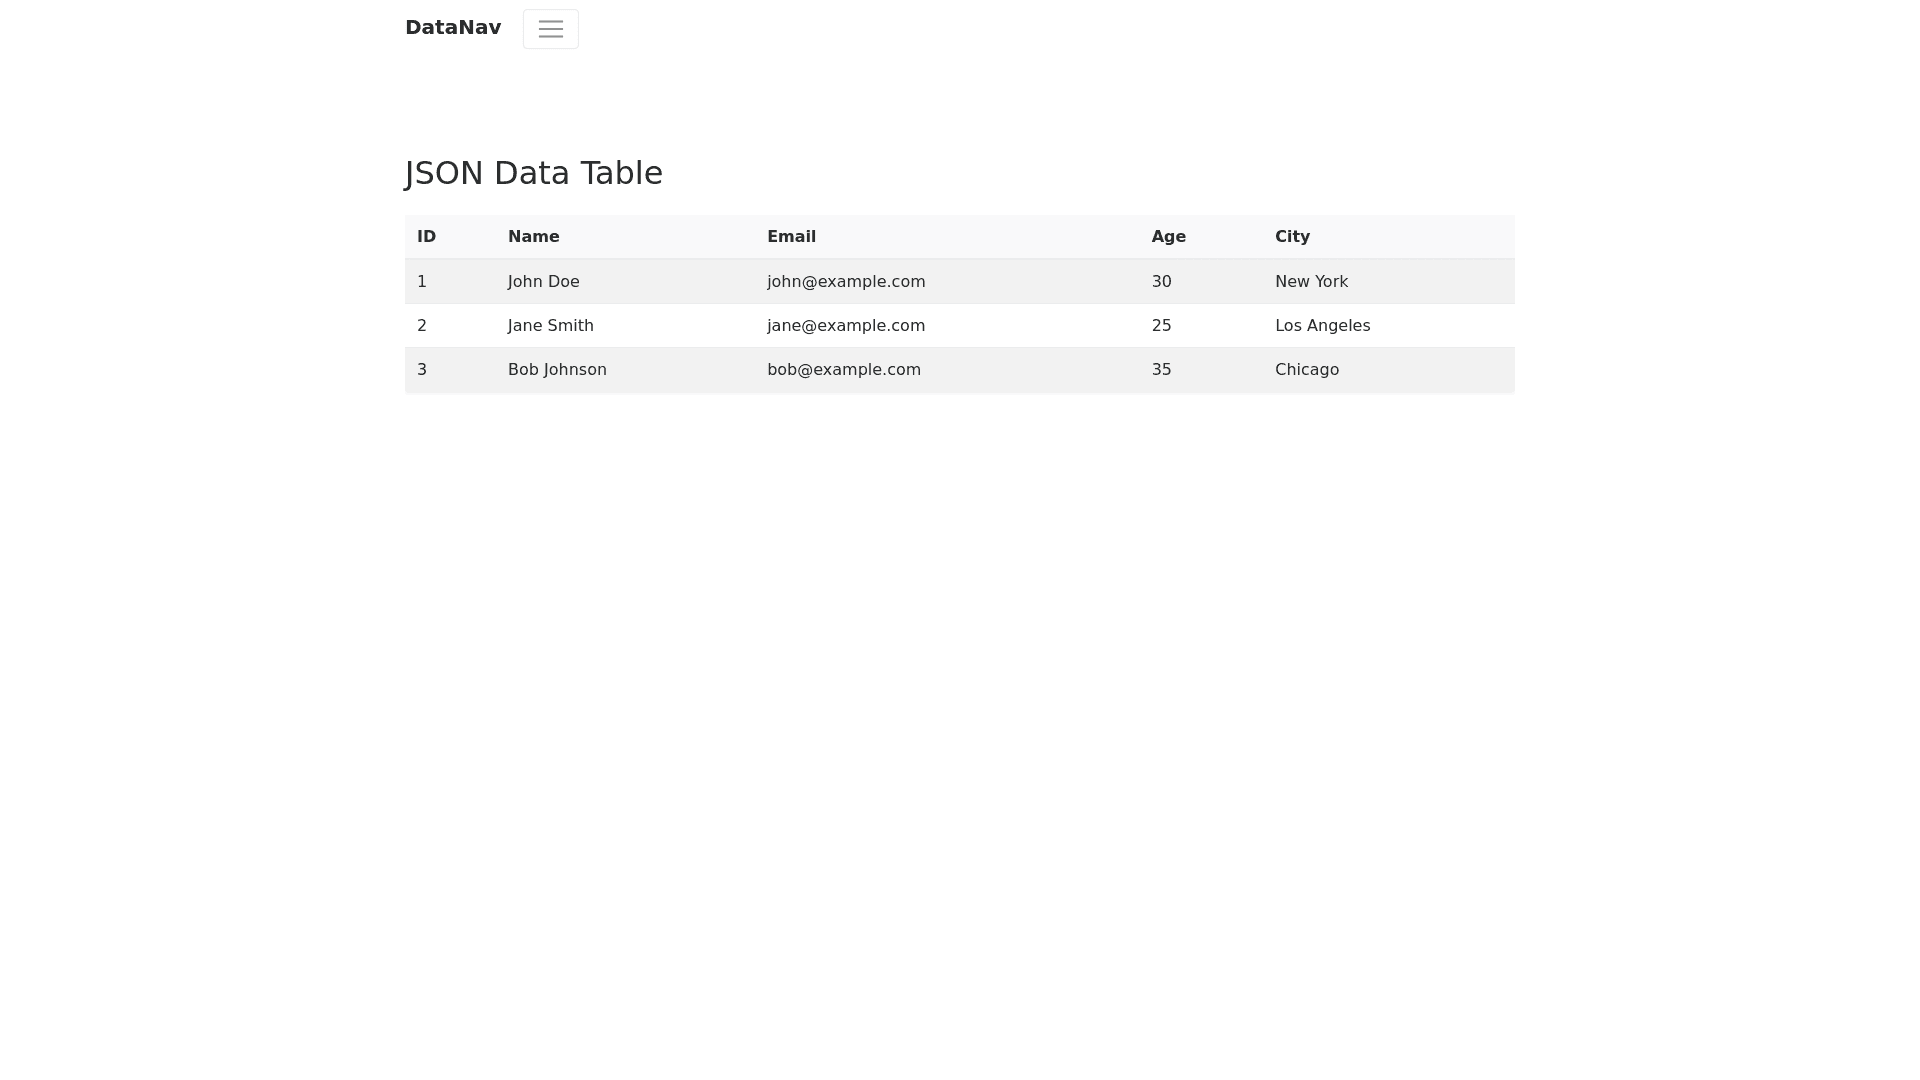This screenshot has height=1080, width=1920.
Task: Click the JSON Data Table heading
Action: tap(533, 173)
